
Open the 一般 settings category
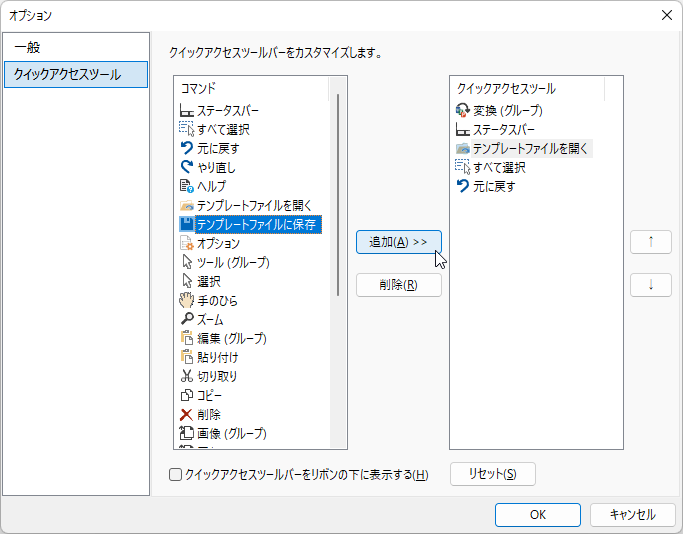pyautogui.click(x=76, y=47)
